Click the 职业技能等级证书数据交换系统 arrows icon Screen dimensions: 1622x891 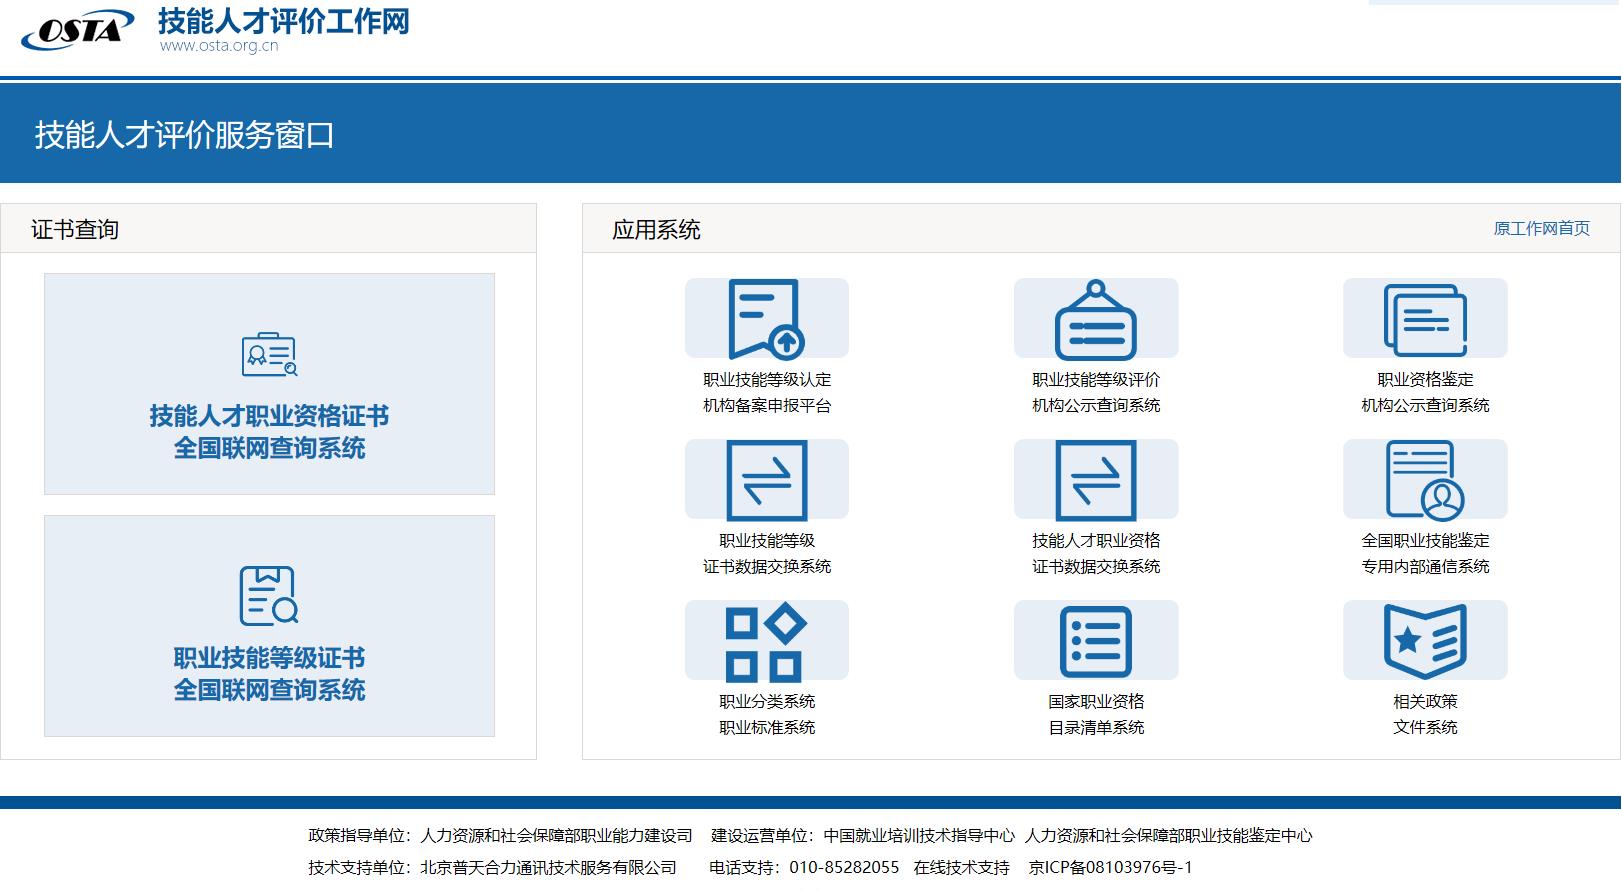point(767,480)
